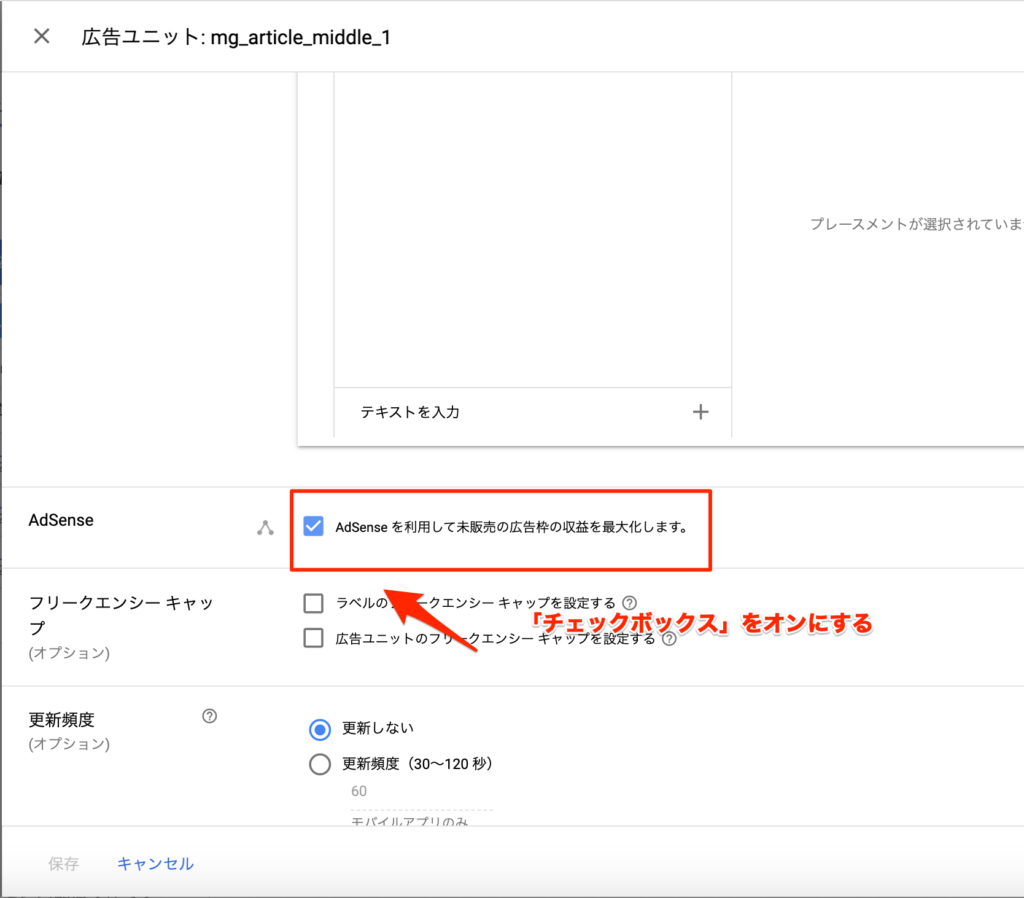Select the 更新しない radio button
The width and height of the screenshot is (1024, 898).
click(x=319, y=729)
